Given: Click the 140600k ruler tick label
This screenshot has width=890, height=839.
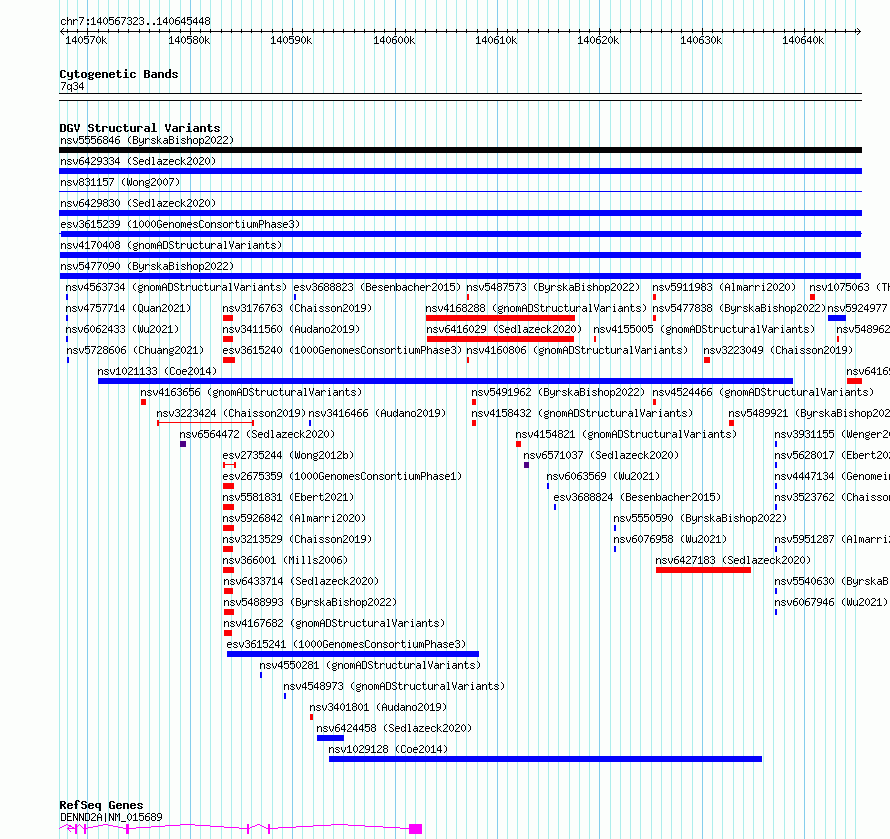Looking at the screenshot, I should pos(394,40).
